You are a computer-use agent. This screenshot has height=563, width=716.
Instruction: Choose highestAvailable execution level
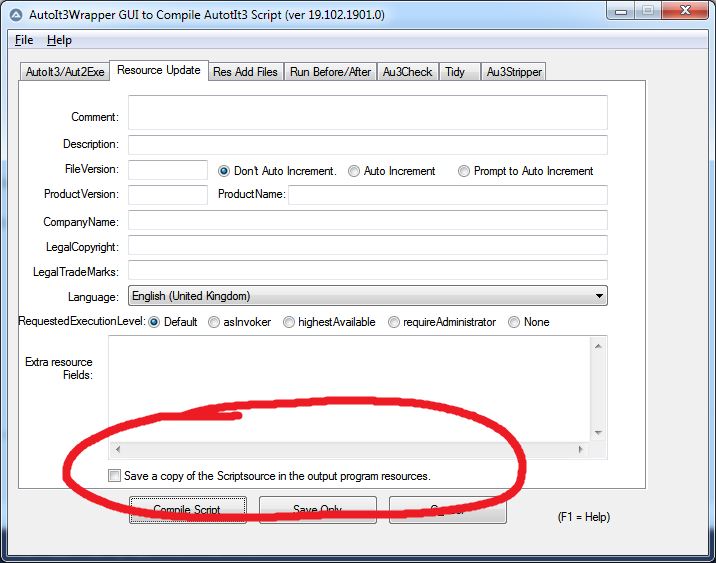coord(289,322)
